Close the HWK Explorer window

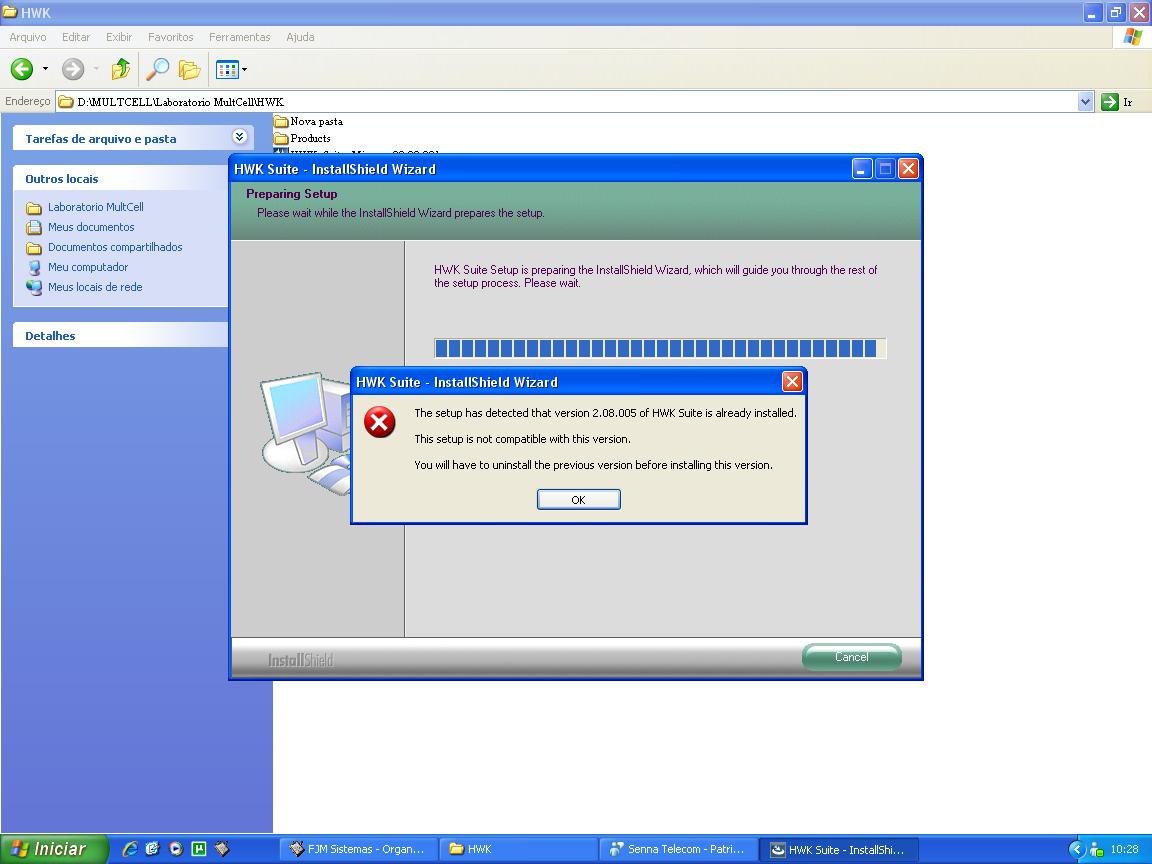point(1139,12)
